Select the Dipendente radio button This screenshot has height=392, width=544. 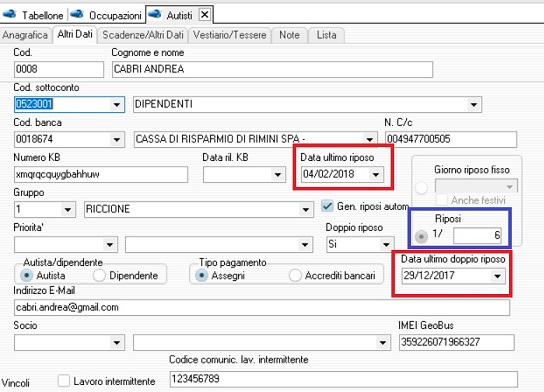click(x=99, y=275)
